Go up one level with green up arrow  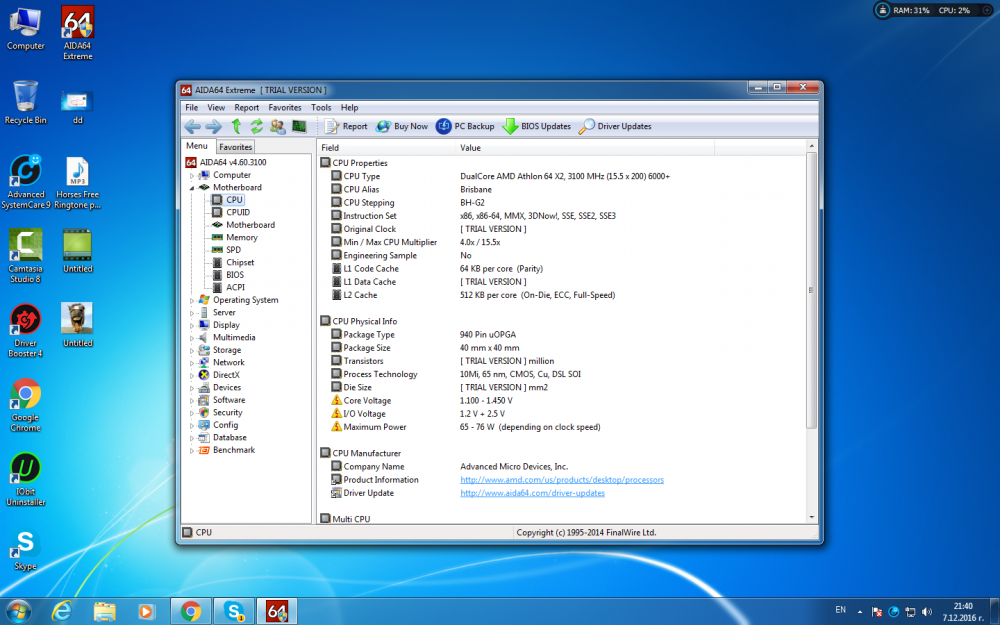click(236, 126)
